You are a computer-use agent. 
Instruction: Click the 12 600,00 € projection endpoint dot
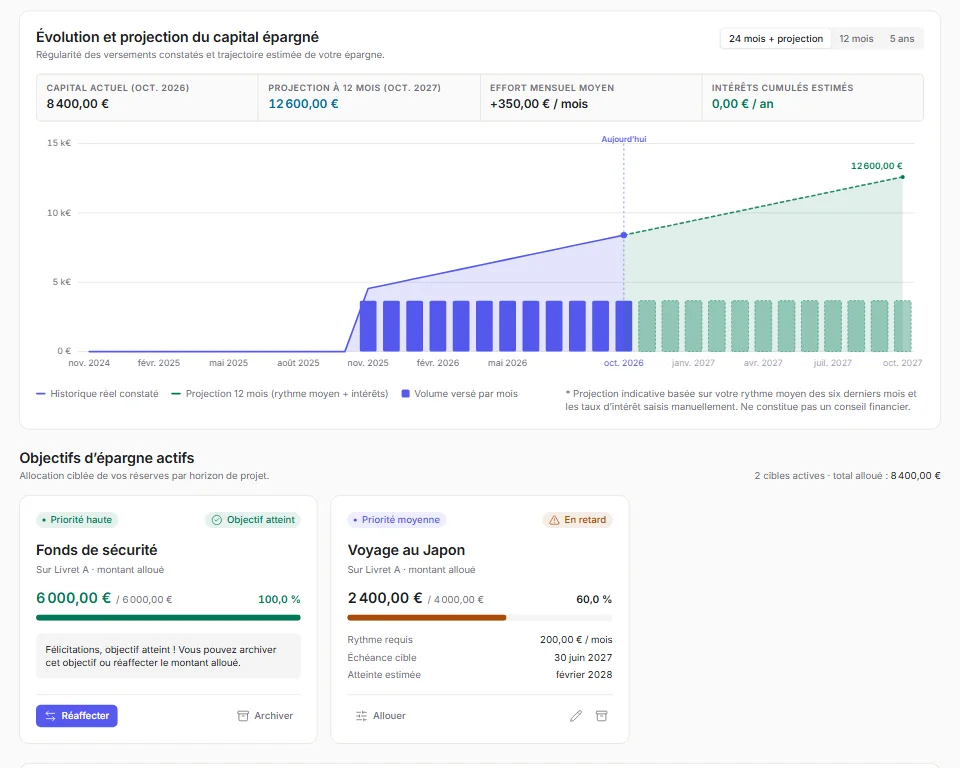[x=902, y=177]
